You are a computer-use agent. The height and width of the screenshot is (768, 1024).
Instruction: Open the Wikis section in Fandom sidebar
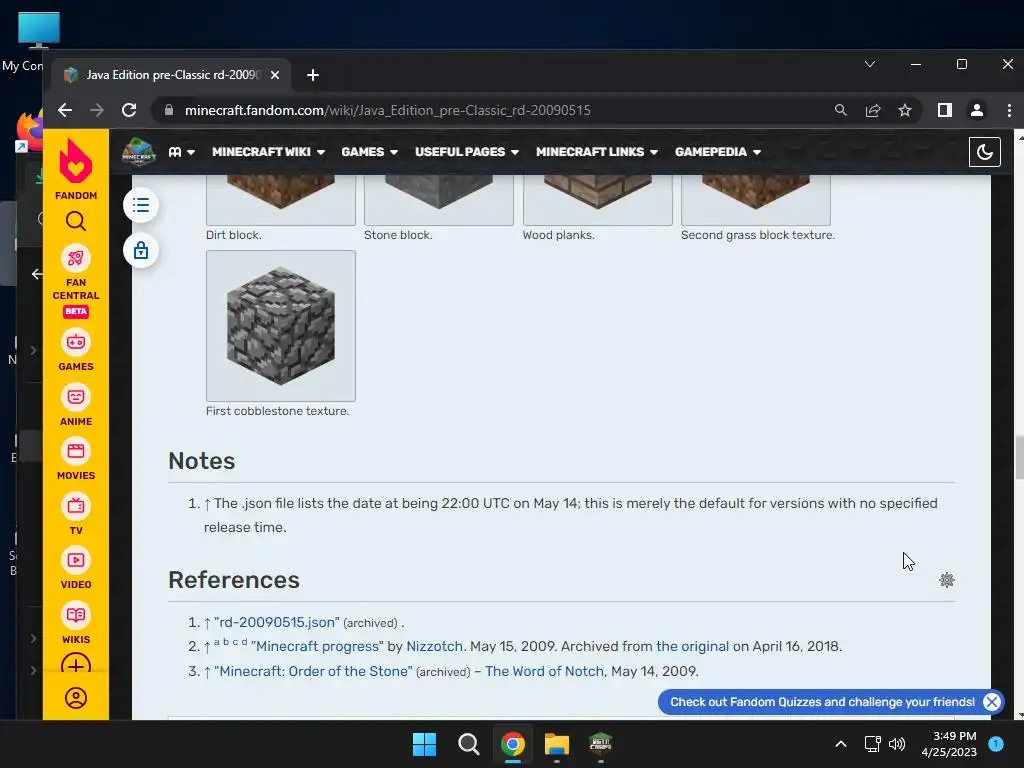click(x=76, y=623)
